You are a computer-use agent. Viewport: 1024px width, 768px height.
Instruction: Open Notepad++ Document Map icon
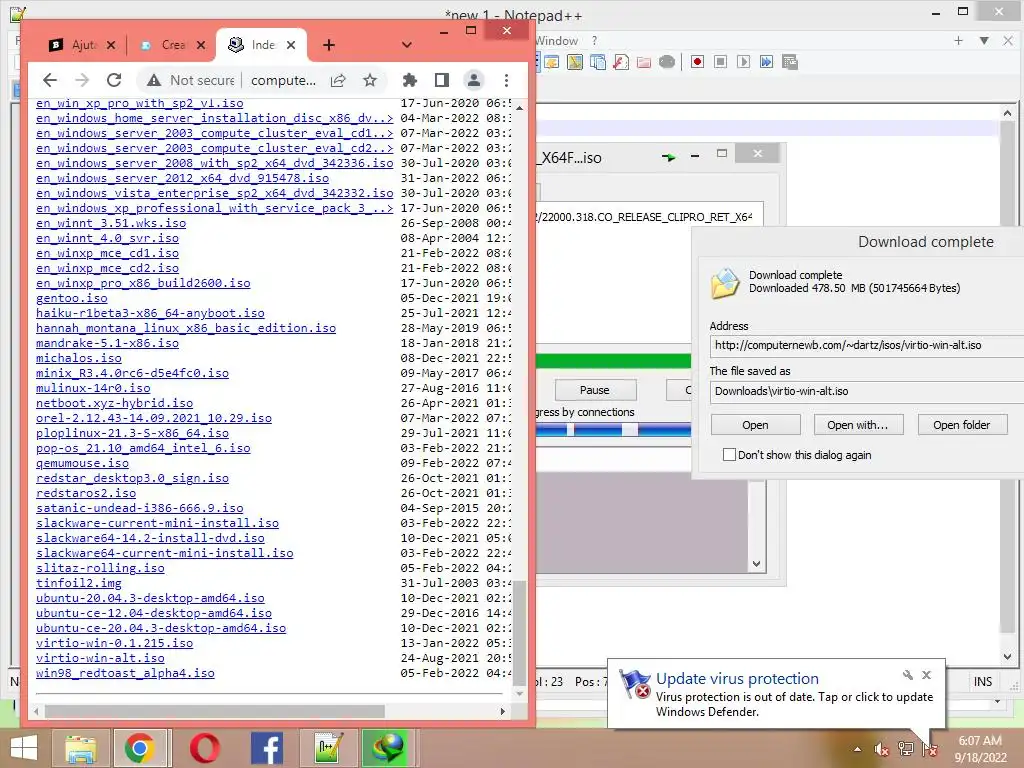(x=575, y=62)
